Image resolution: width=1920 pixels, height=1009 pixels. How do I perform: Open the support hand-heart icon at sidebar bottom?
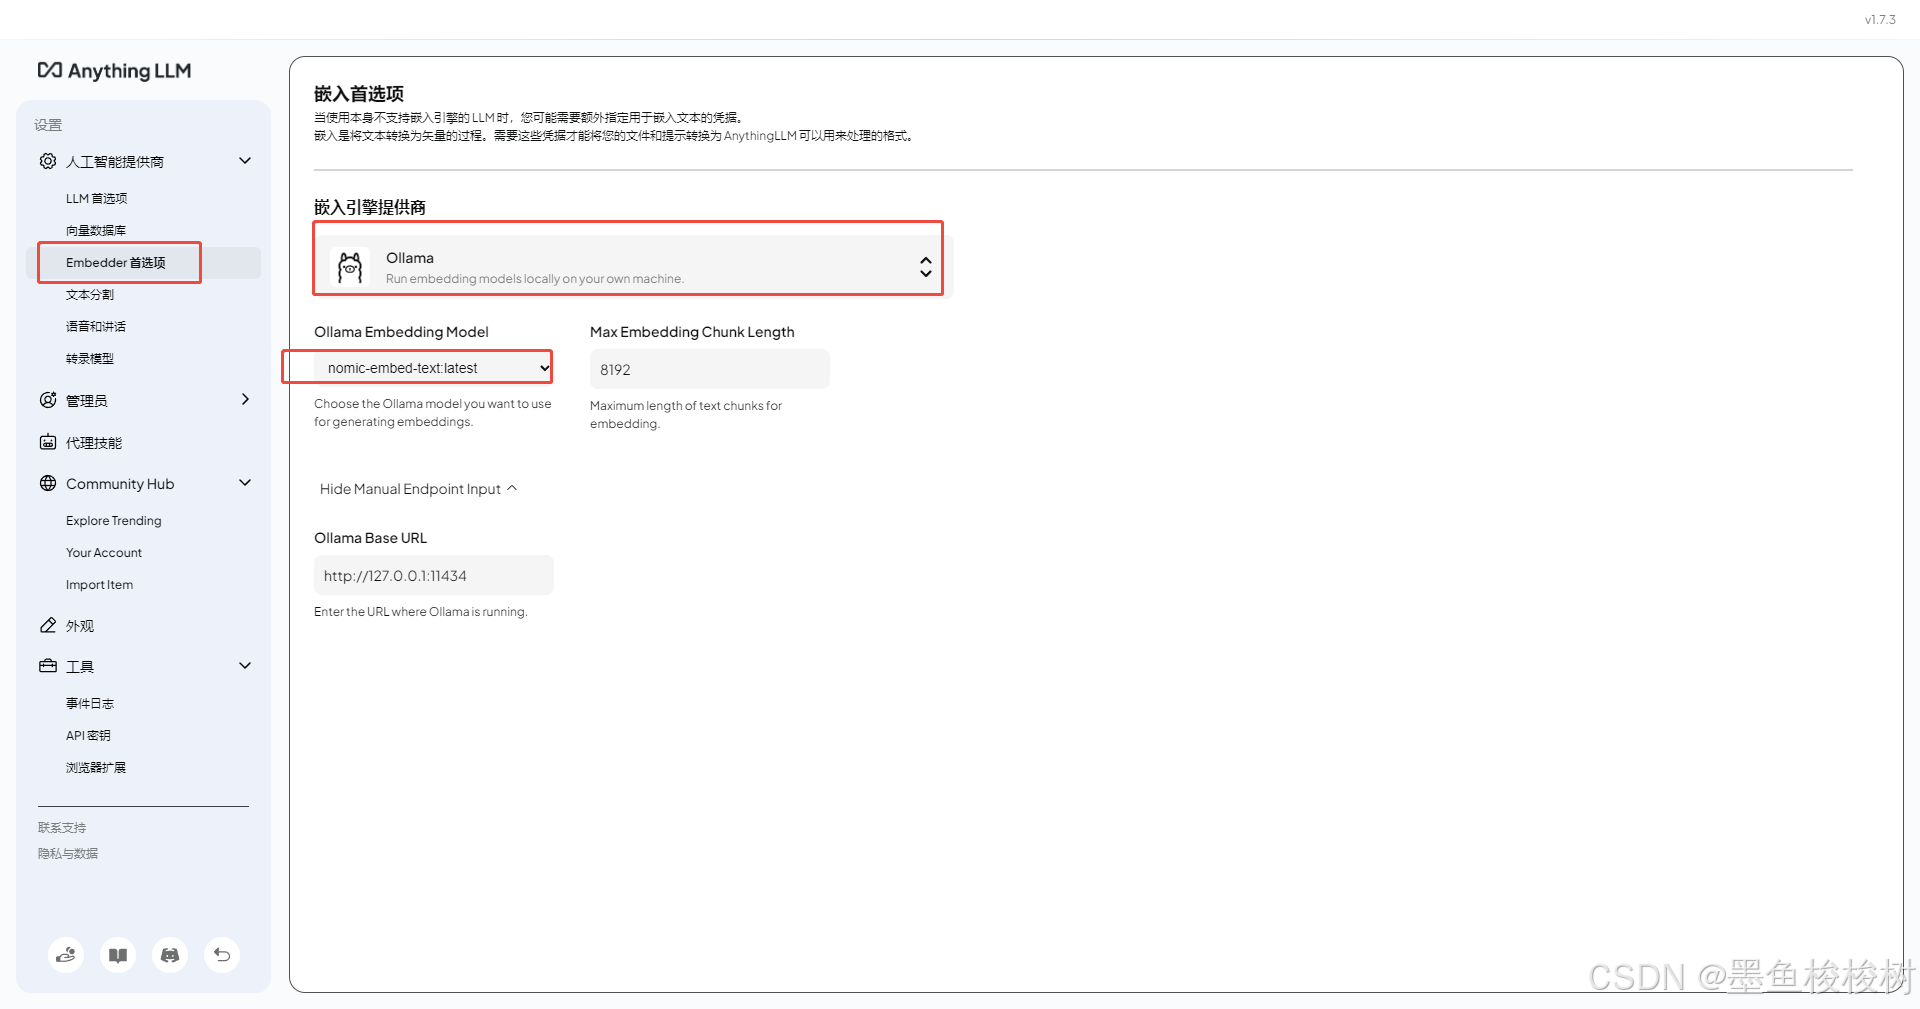click(x=66, y=955)
